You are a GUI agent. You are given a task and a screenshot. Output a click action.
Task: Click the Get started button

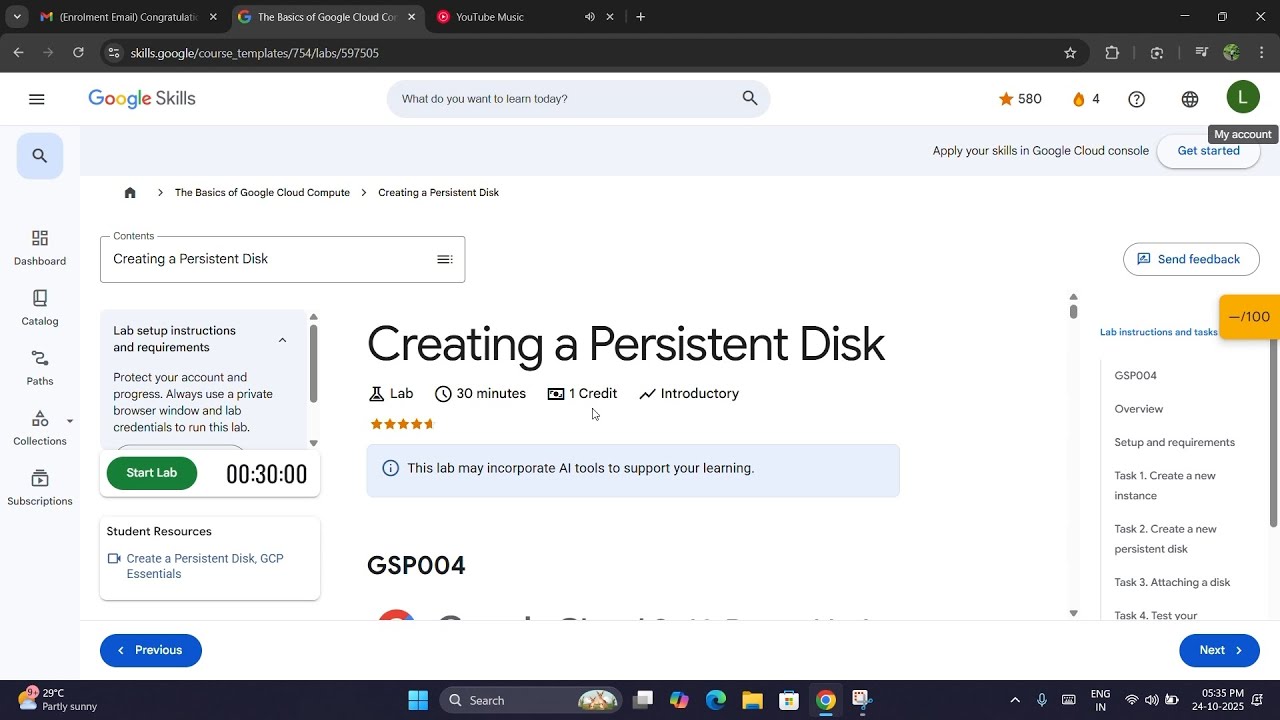click(1208, 151)
